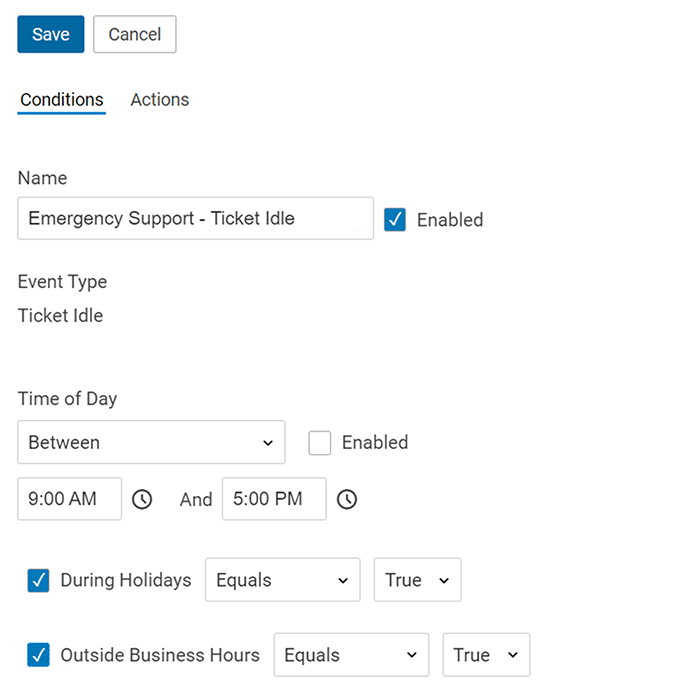Open the Between time comparison dropdown
The image size is (700, 700).
(151, 442)
